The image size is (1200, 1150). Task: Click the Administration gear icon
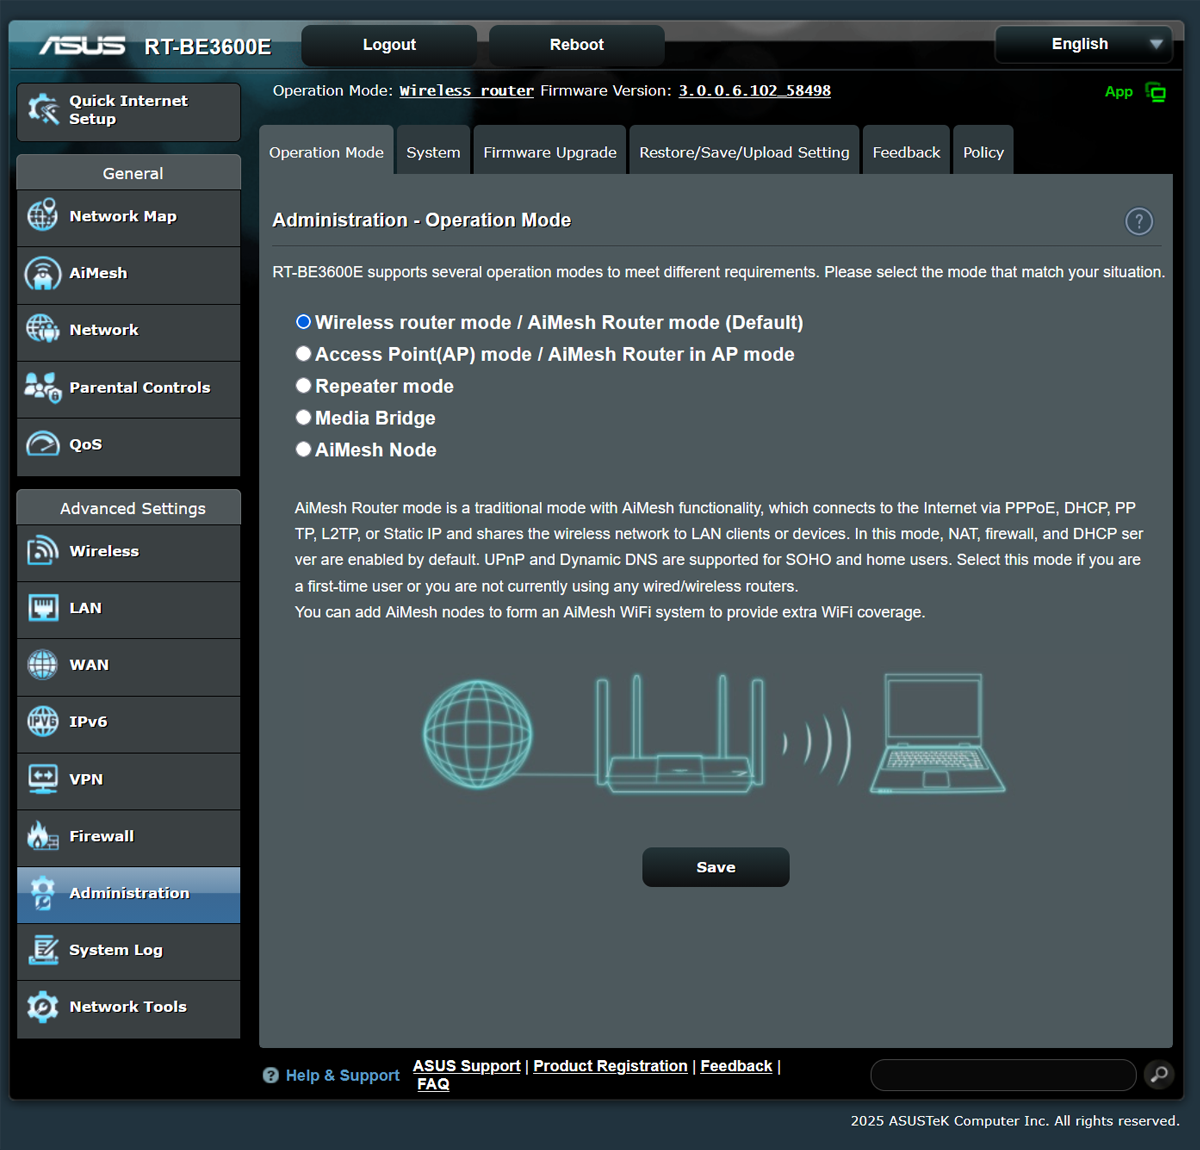pyautogui.click(x=42, y=893)
